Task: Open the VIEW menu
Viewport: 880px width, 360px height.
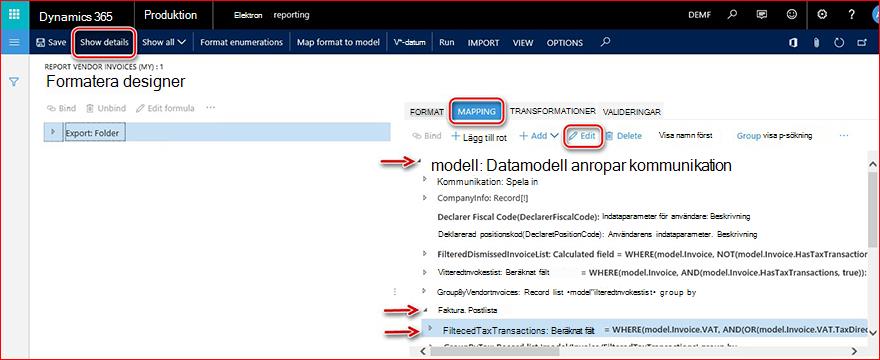Action: click(x=523, y=43)
